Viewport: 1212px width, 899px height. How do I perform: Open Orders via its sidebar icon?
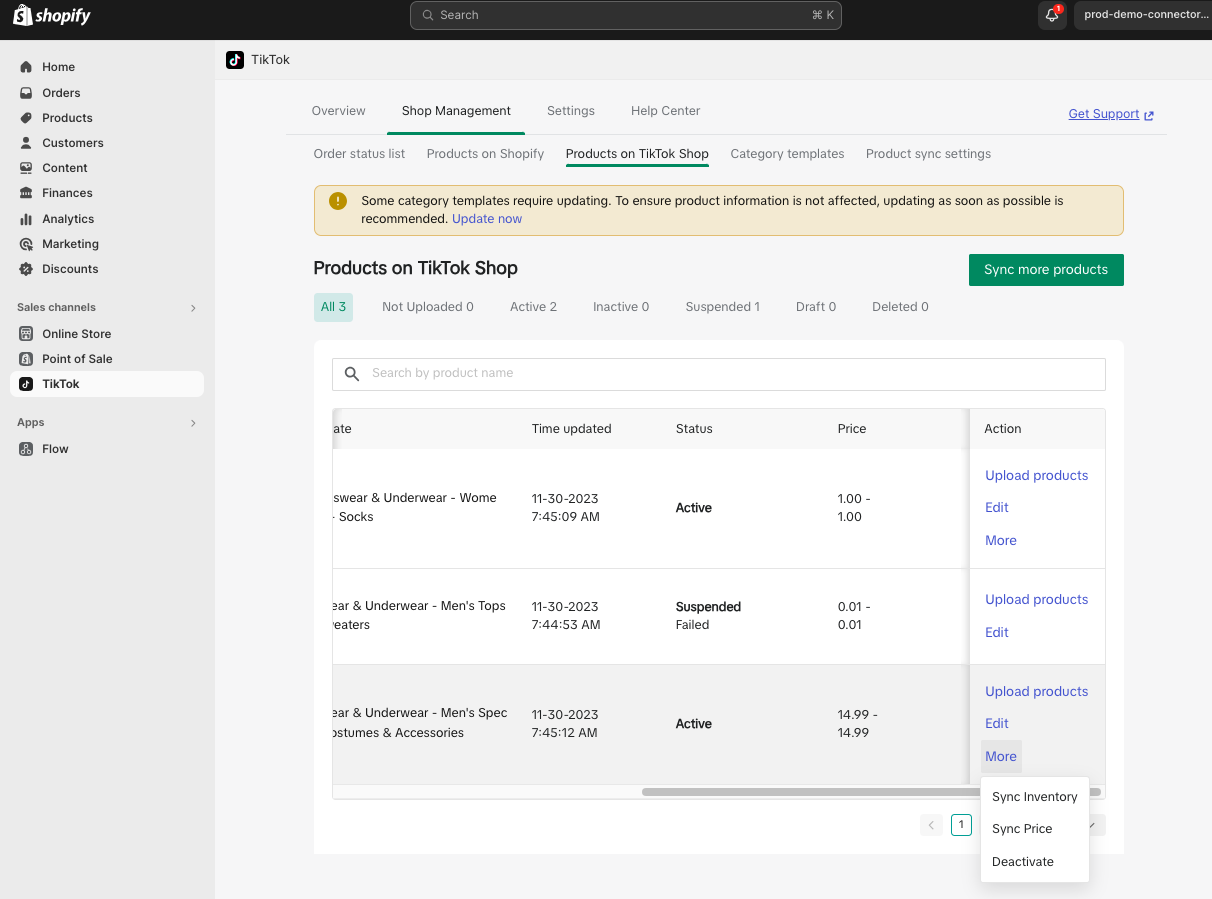(26, 93)
